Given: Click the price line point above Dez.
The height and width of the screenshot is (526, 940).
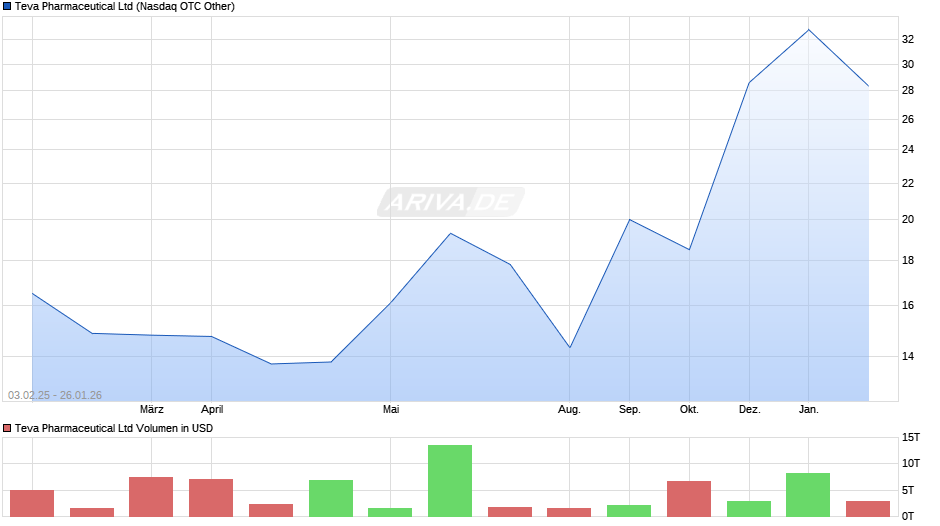Looking at the screenshot, I should (x=749, y=83).
